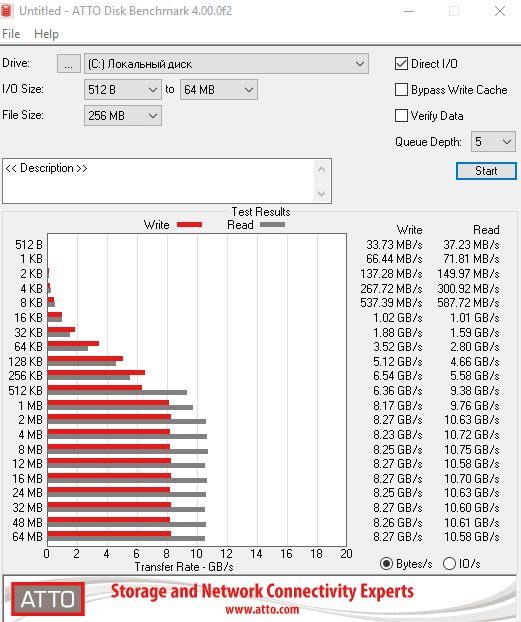521x622 pixels.
Task: Click the 512 KB row label
Action: (x=25, y=391)
